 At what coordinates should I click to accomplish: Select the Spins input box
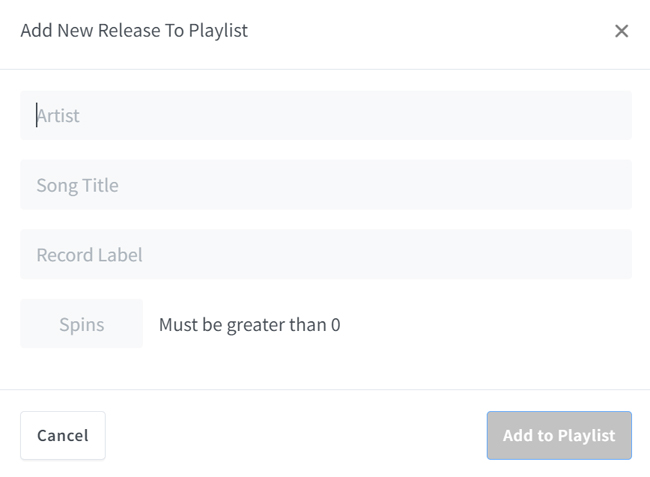click(x=81, y=324)
